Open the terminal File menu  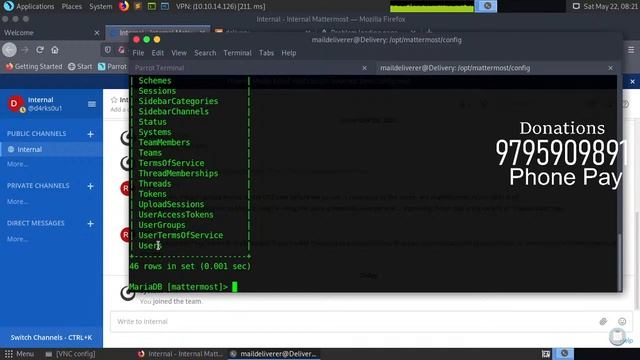[x=138, y=53]
